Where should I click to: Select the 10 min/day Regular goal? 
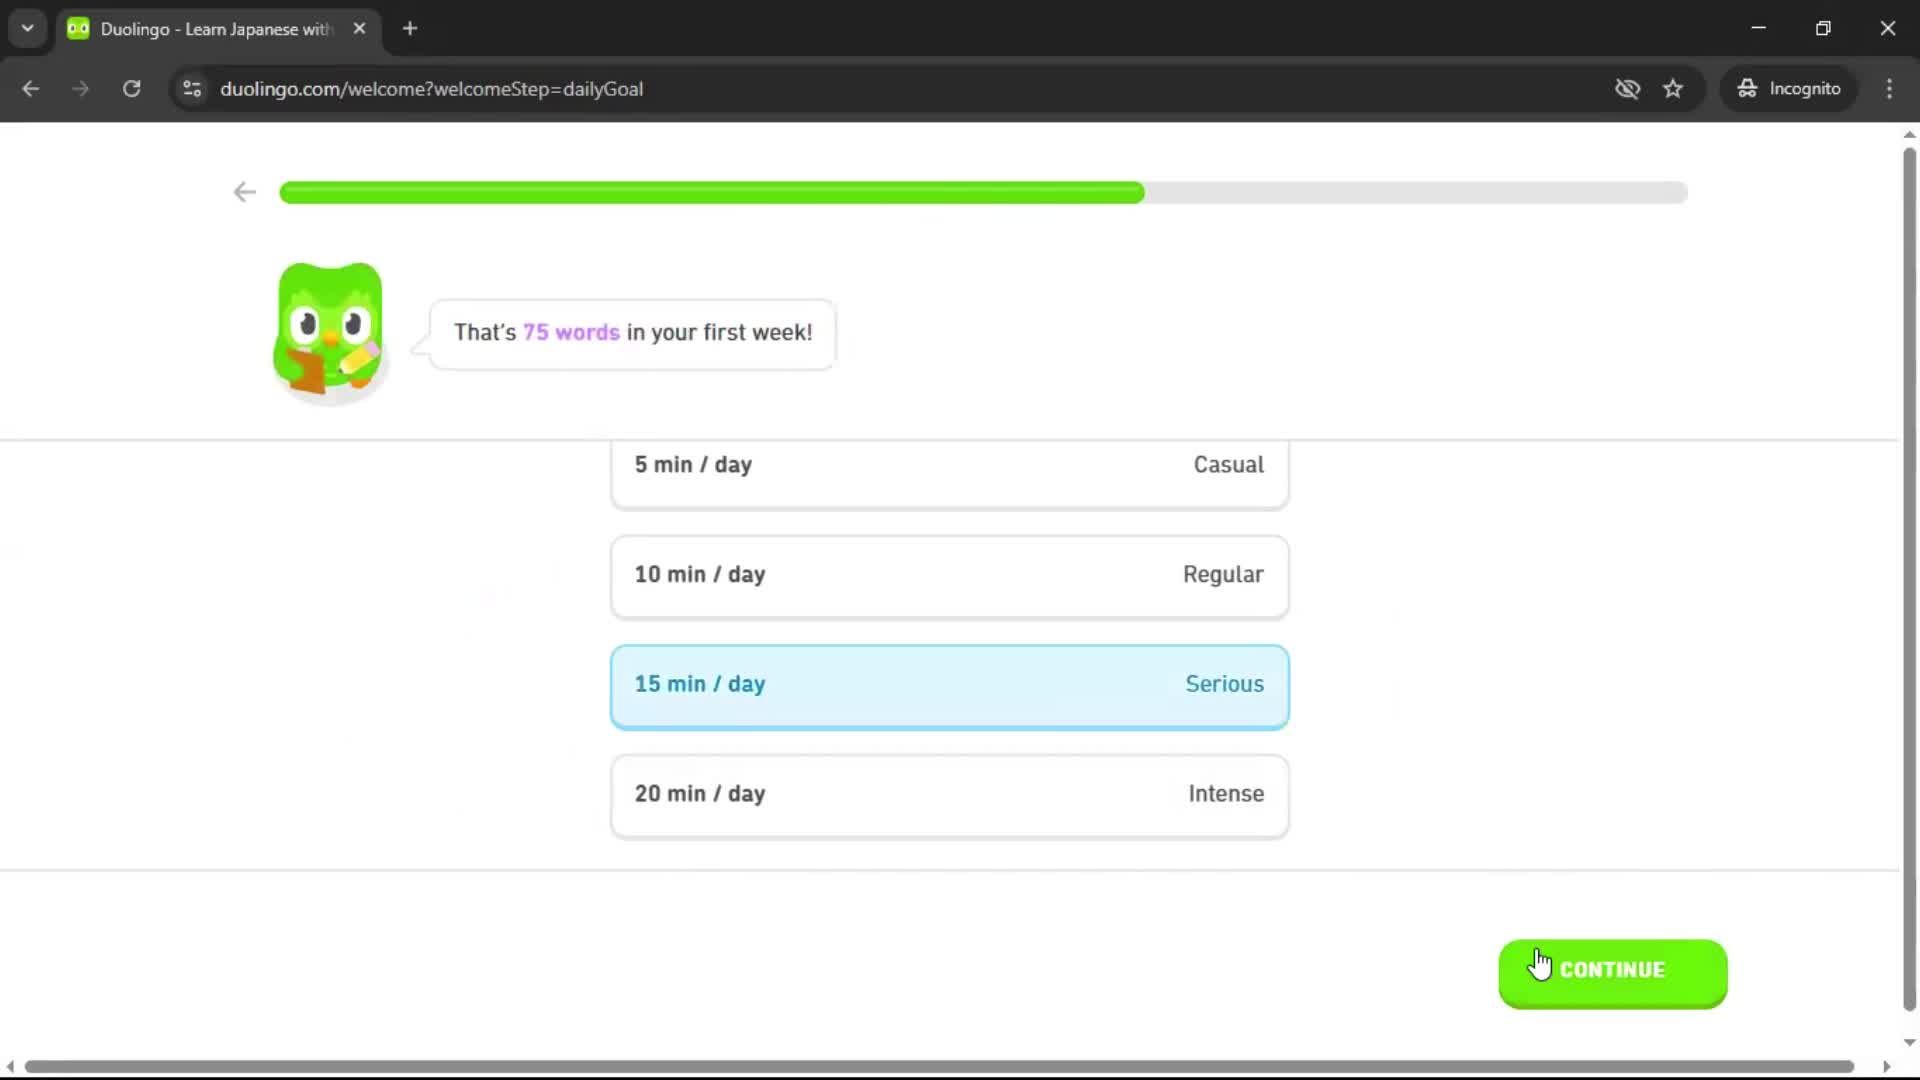click(x=949, y=576)
